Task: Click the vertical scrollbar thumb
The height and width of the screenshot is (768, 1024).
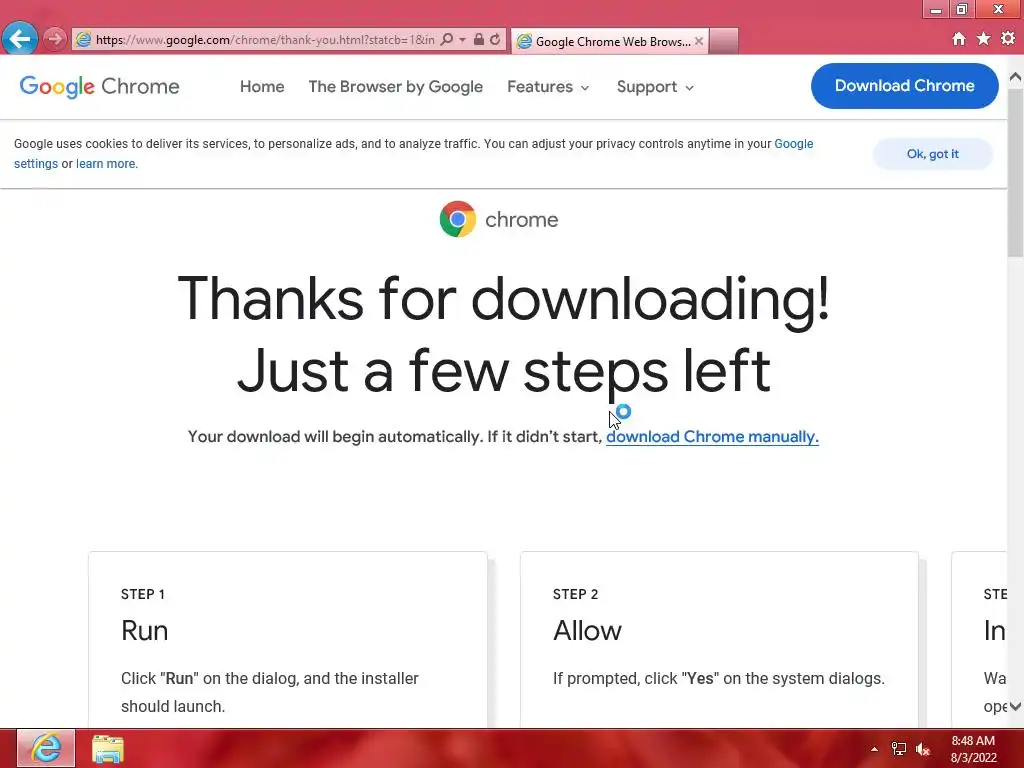Action: click(x=1016, y=173)
